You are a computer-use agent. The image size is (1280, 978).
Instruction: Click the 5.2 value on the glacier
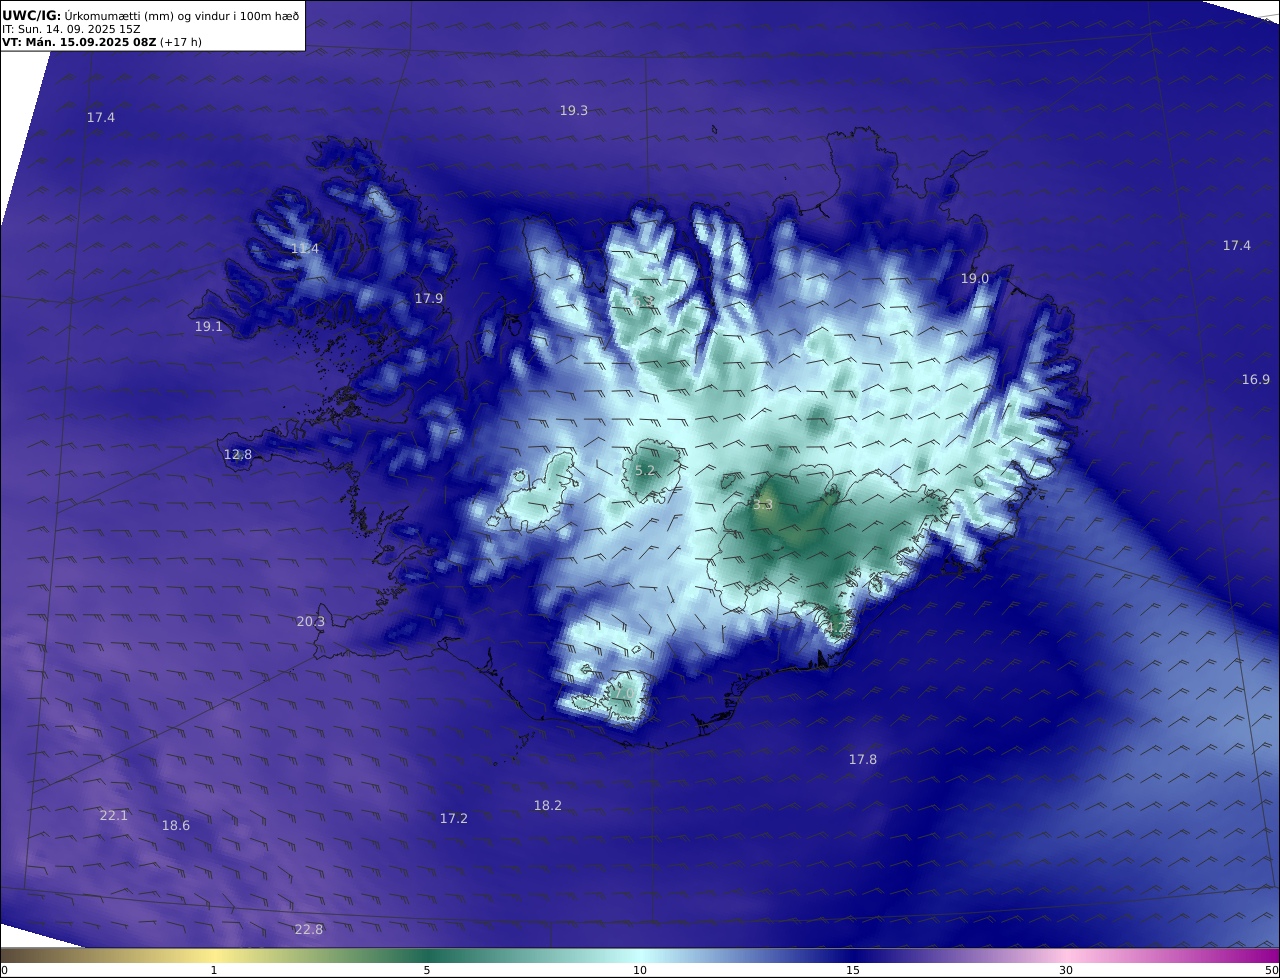(645, 471)
